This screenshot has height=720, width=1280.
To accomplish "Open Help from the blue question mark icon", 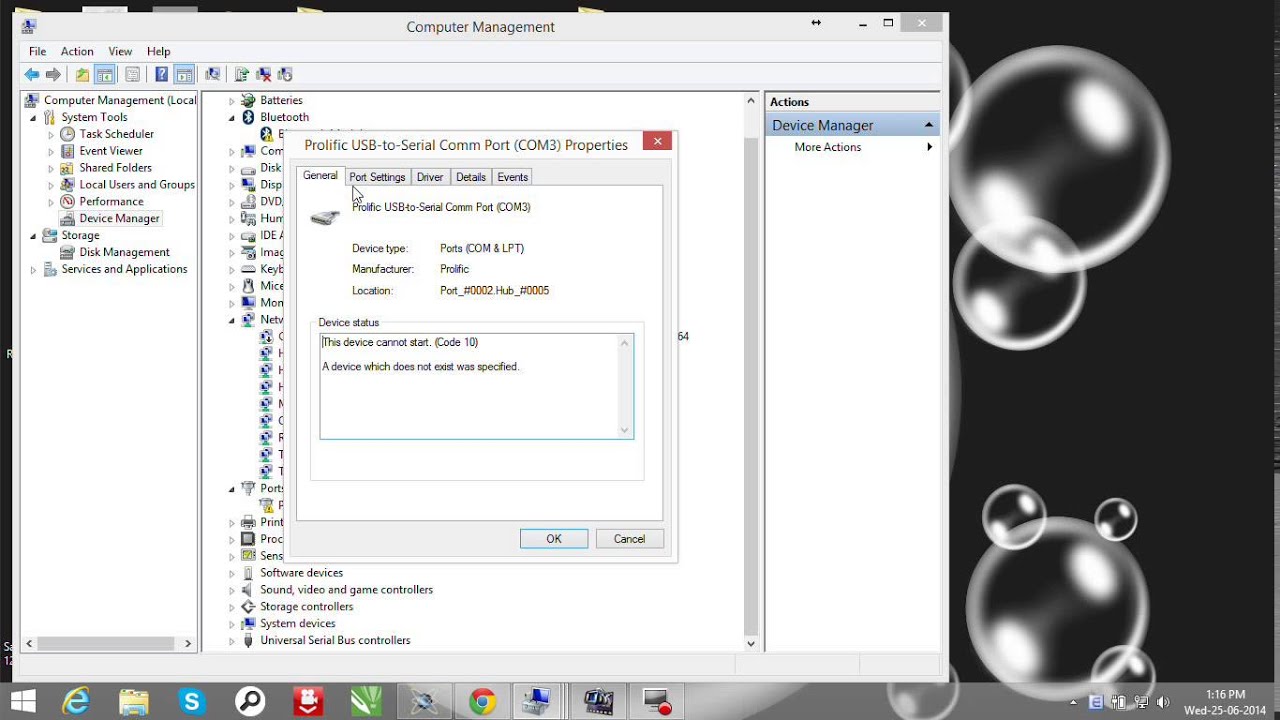I will pos(161,74).
